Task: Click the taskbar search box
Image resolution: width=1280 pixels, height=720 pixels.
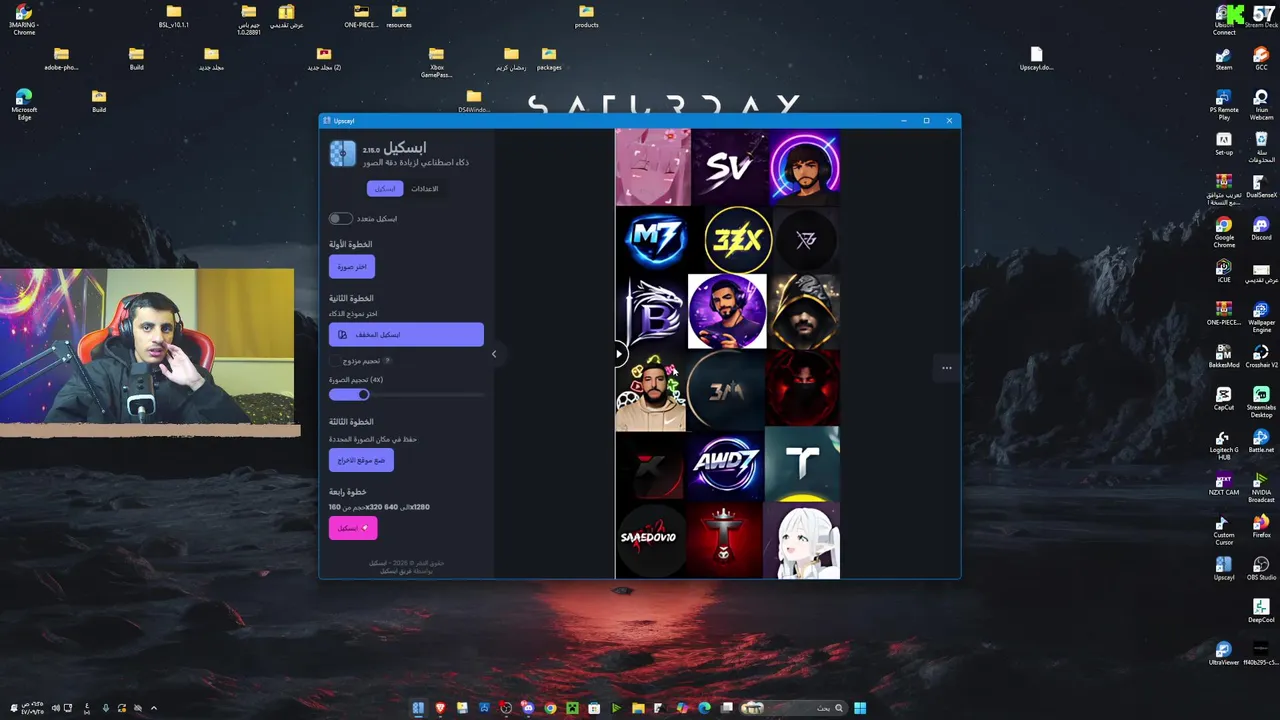Action: pyautogui.click(x=796, y=708)
